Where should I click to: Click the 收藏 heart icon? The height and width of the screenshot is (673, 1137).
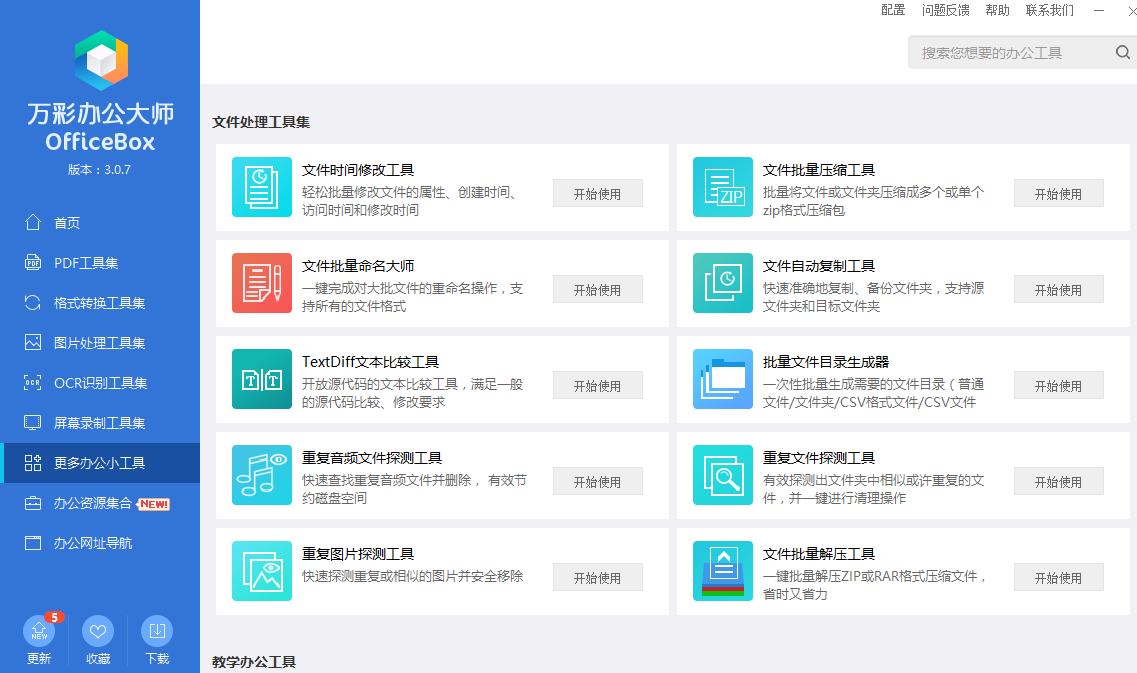[x=98, y=631]
